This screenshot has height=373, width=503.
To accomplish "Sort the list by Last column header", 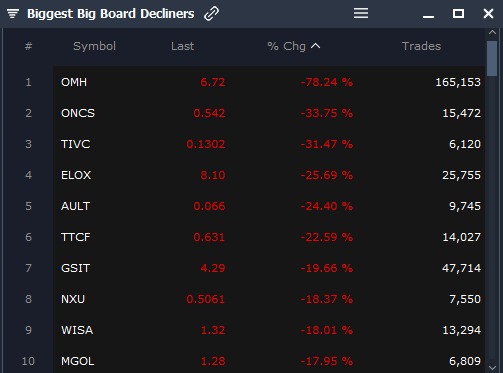I will tap(182, 46).
